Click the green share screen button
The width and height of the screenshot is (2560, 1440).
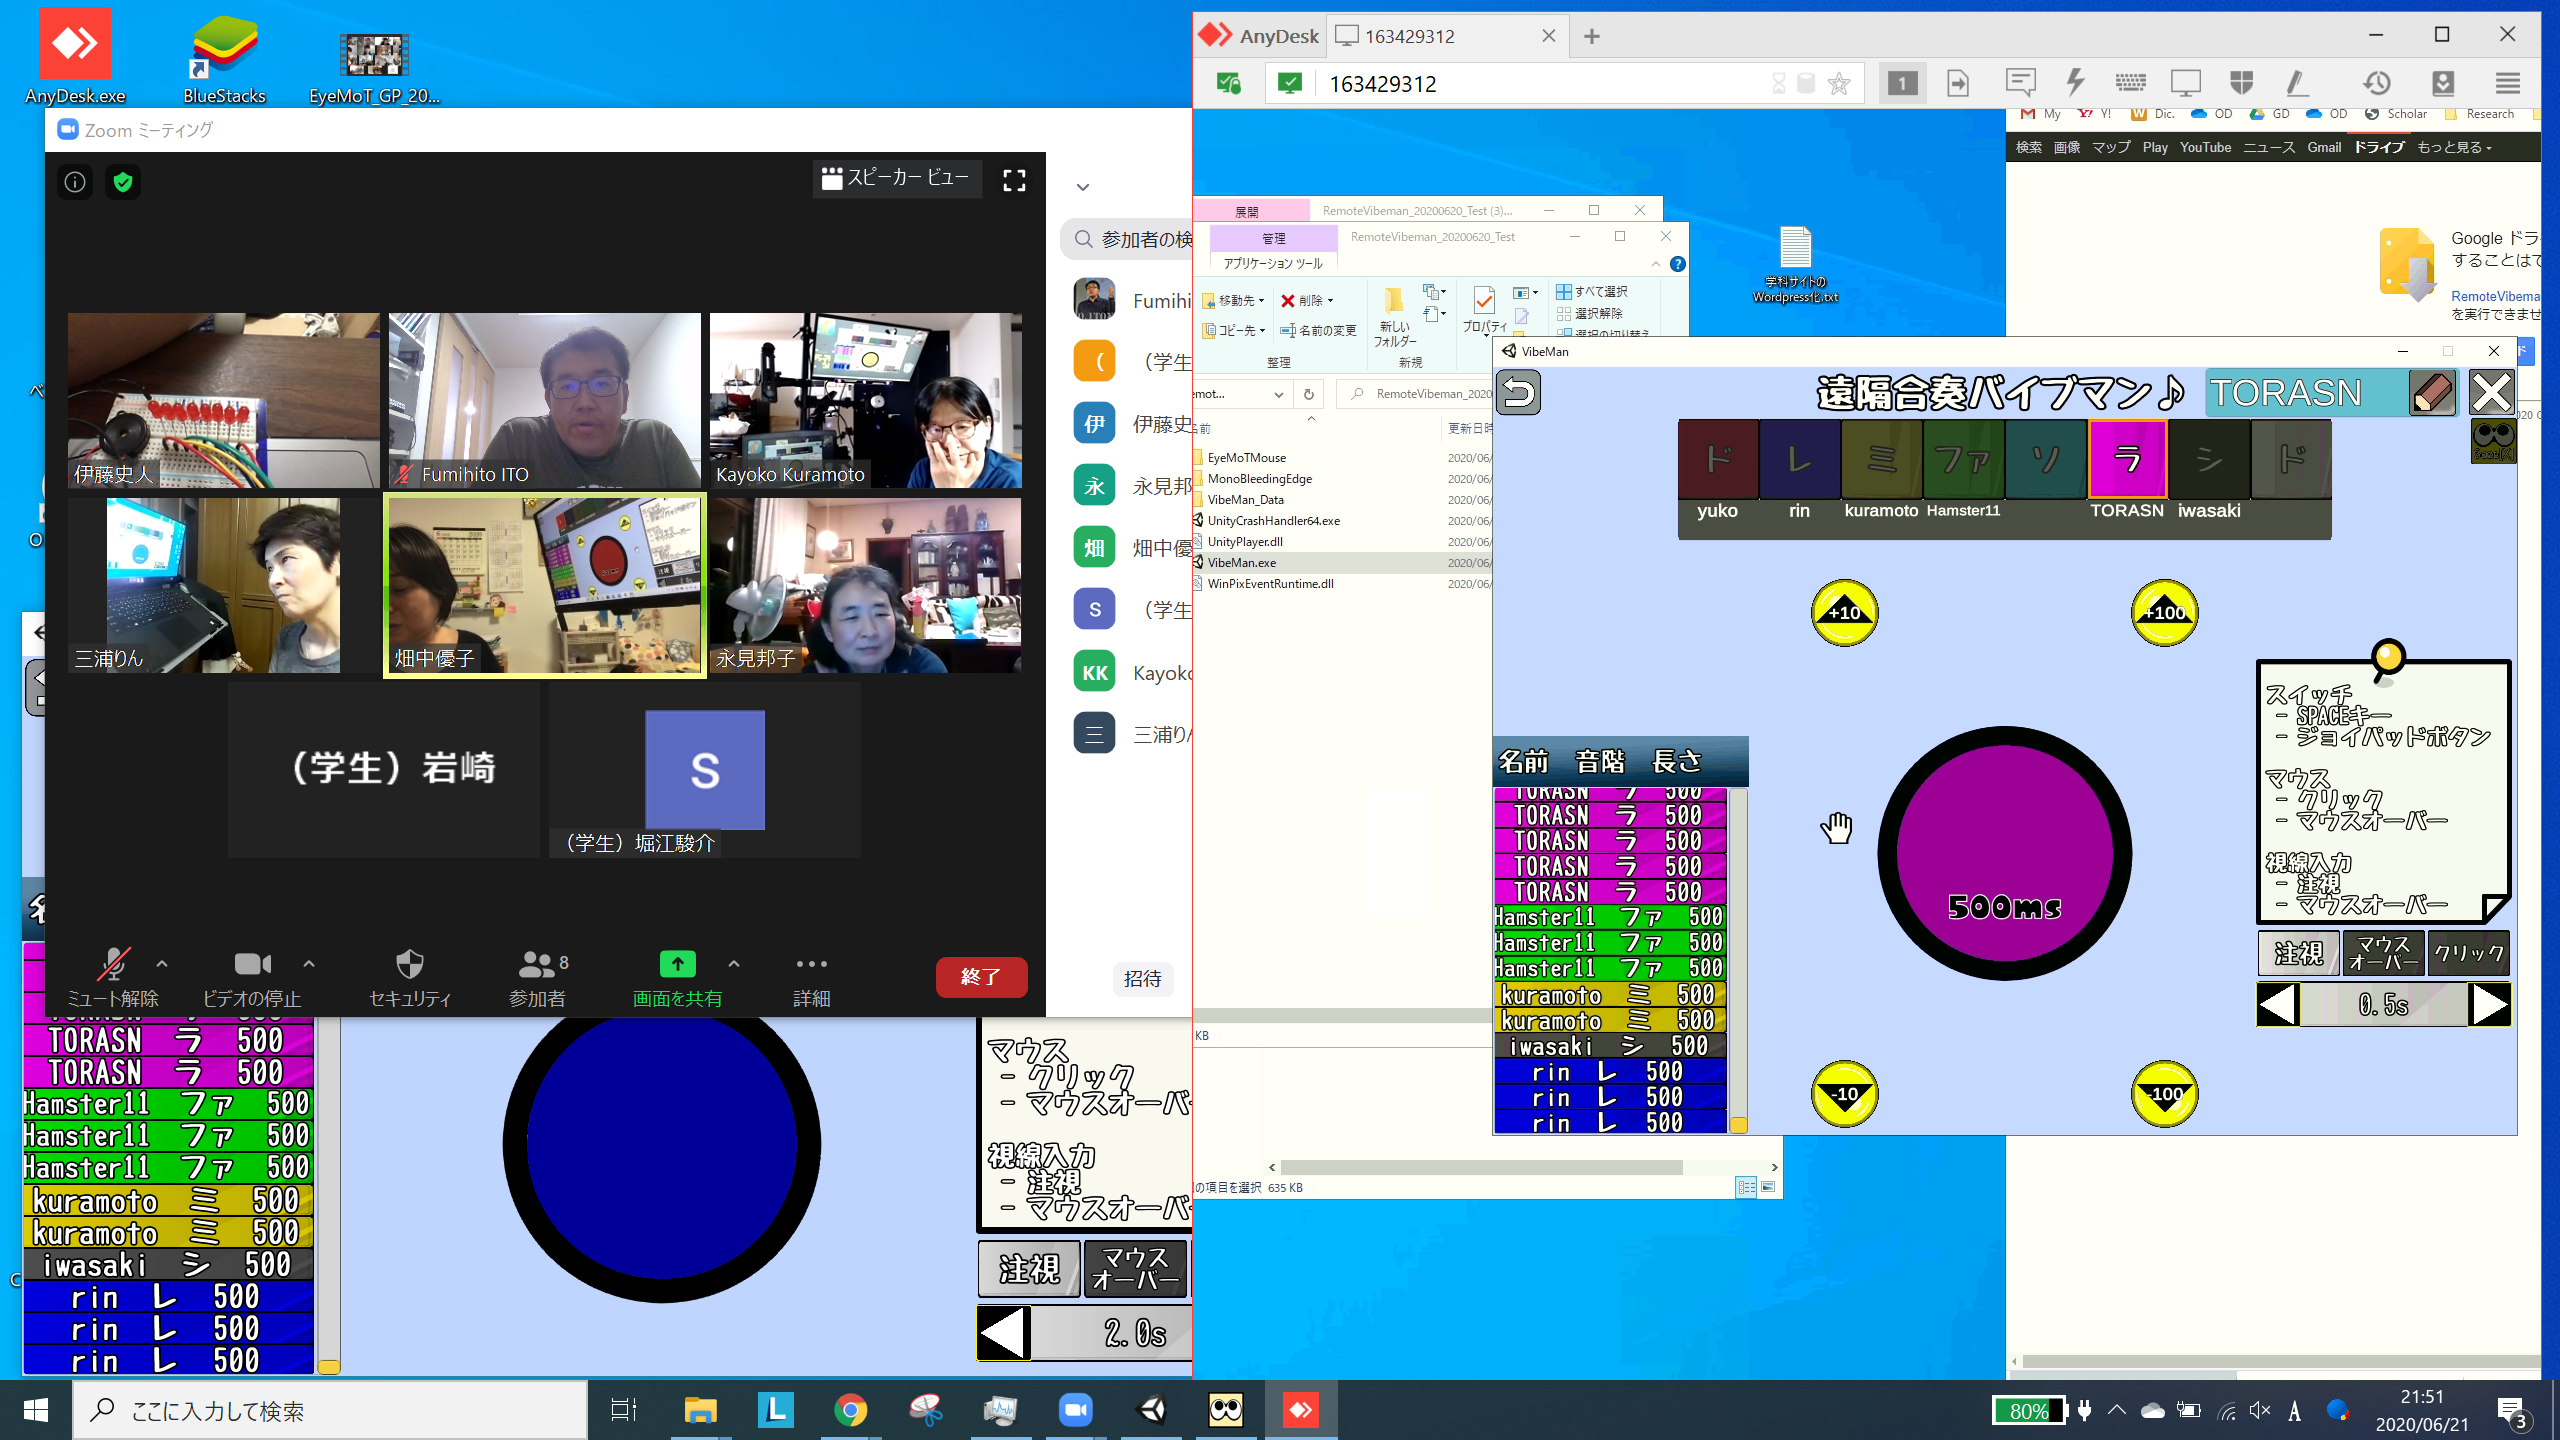[677, 977]
